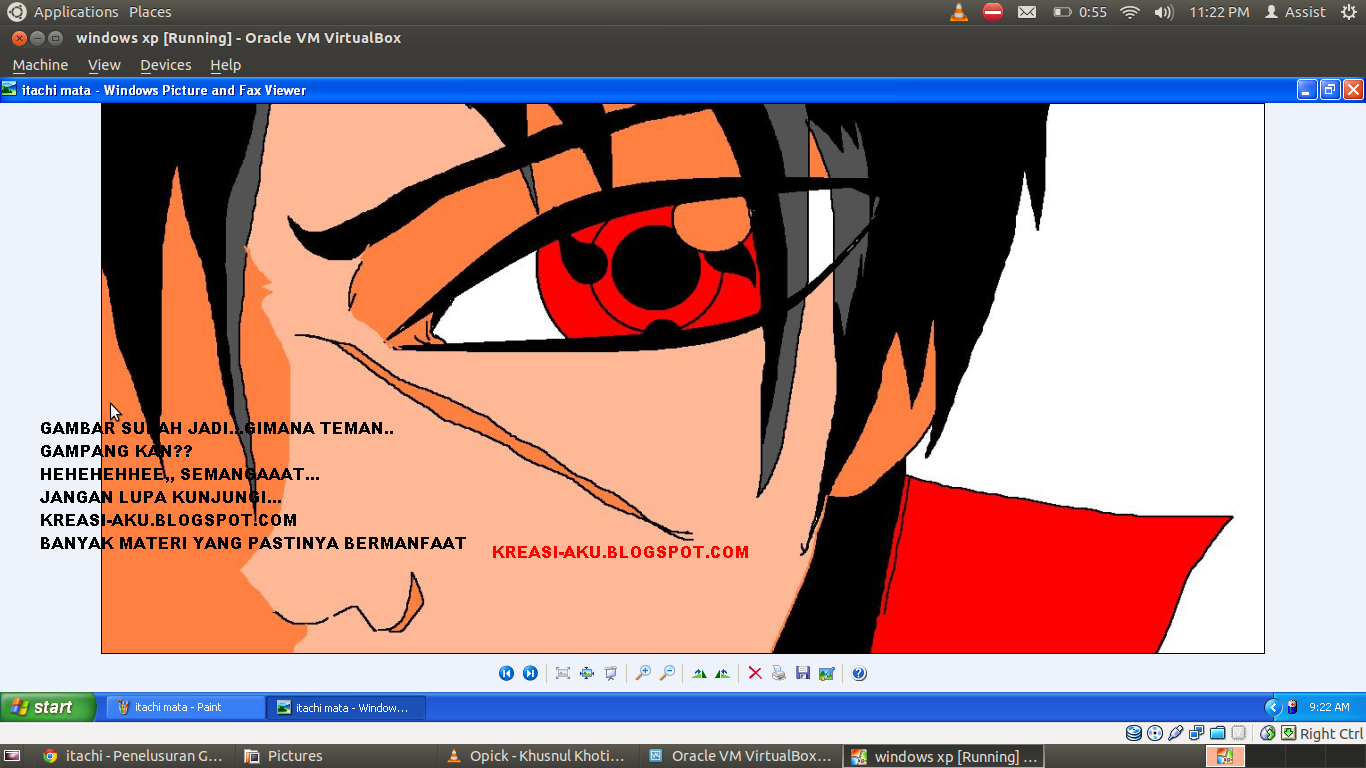Select itachi mata - Windows Picture viewer taskbar button
1366x768 pixels.
[346, 707]
